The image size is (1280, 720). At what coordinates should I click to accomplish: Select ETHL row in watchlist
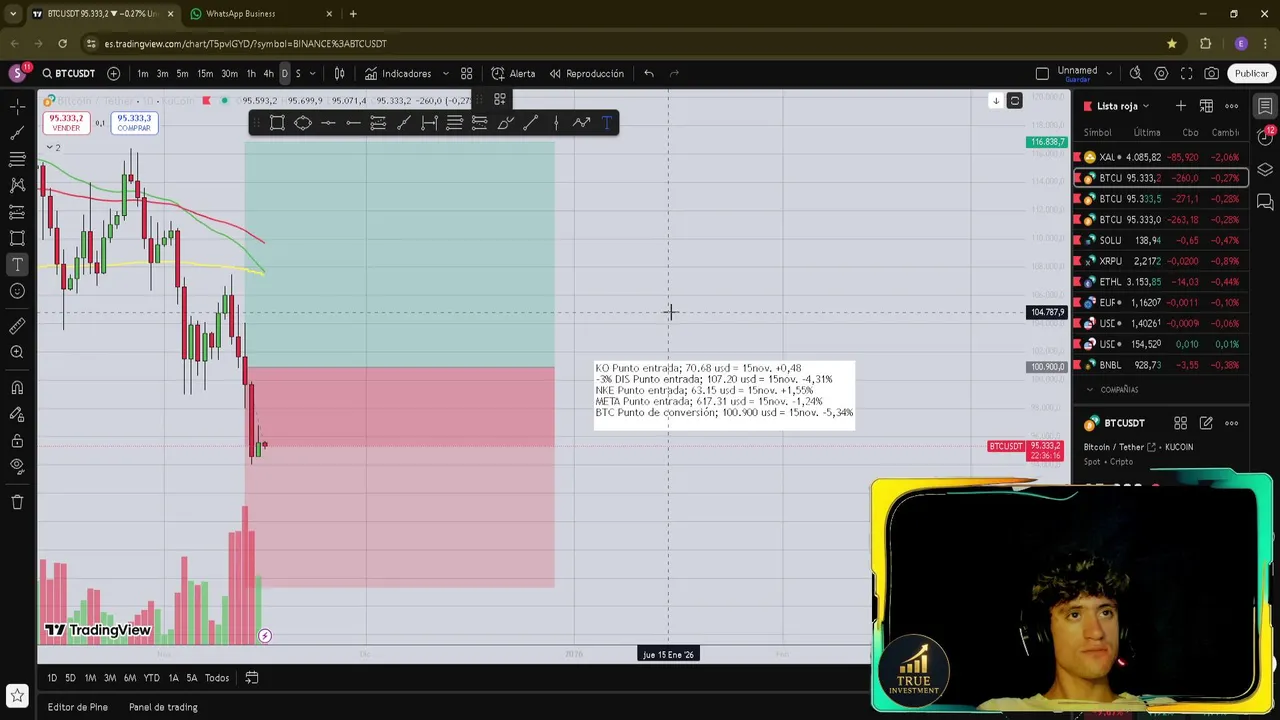click(1161, 282)
